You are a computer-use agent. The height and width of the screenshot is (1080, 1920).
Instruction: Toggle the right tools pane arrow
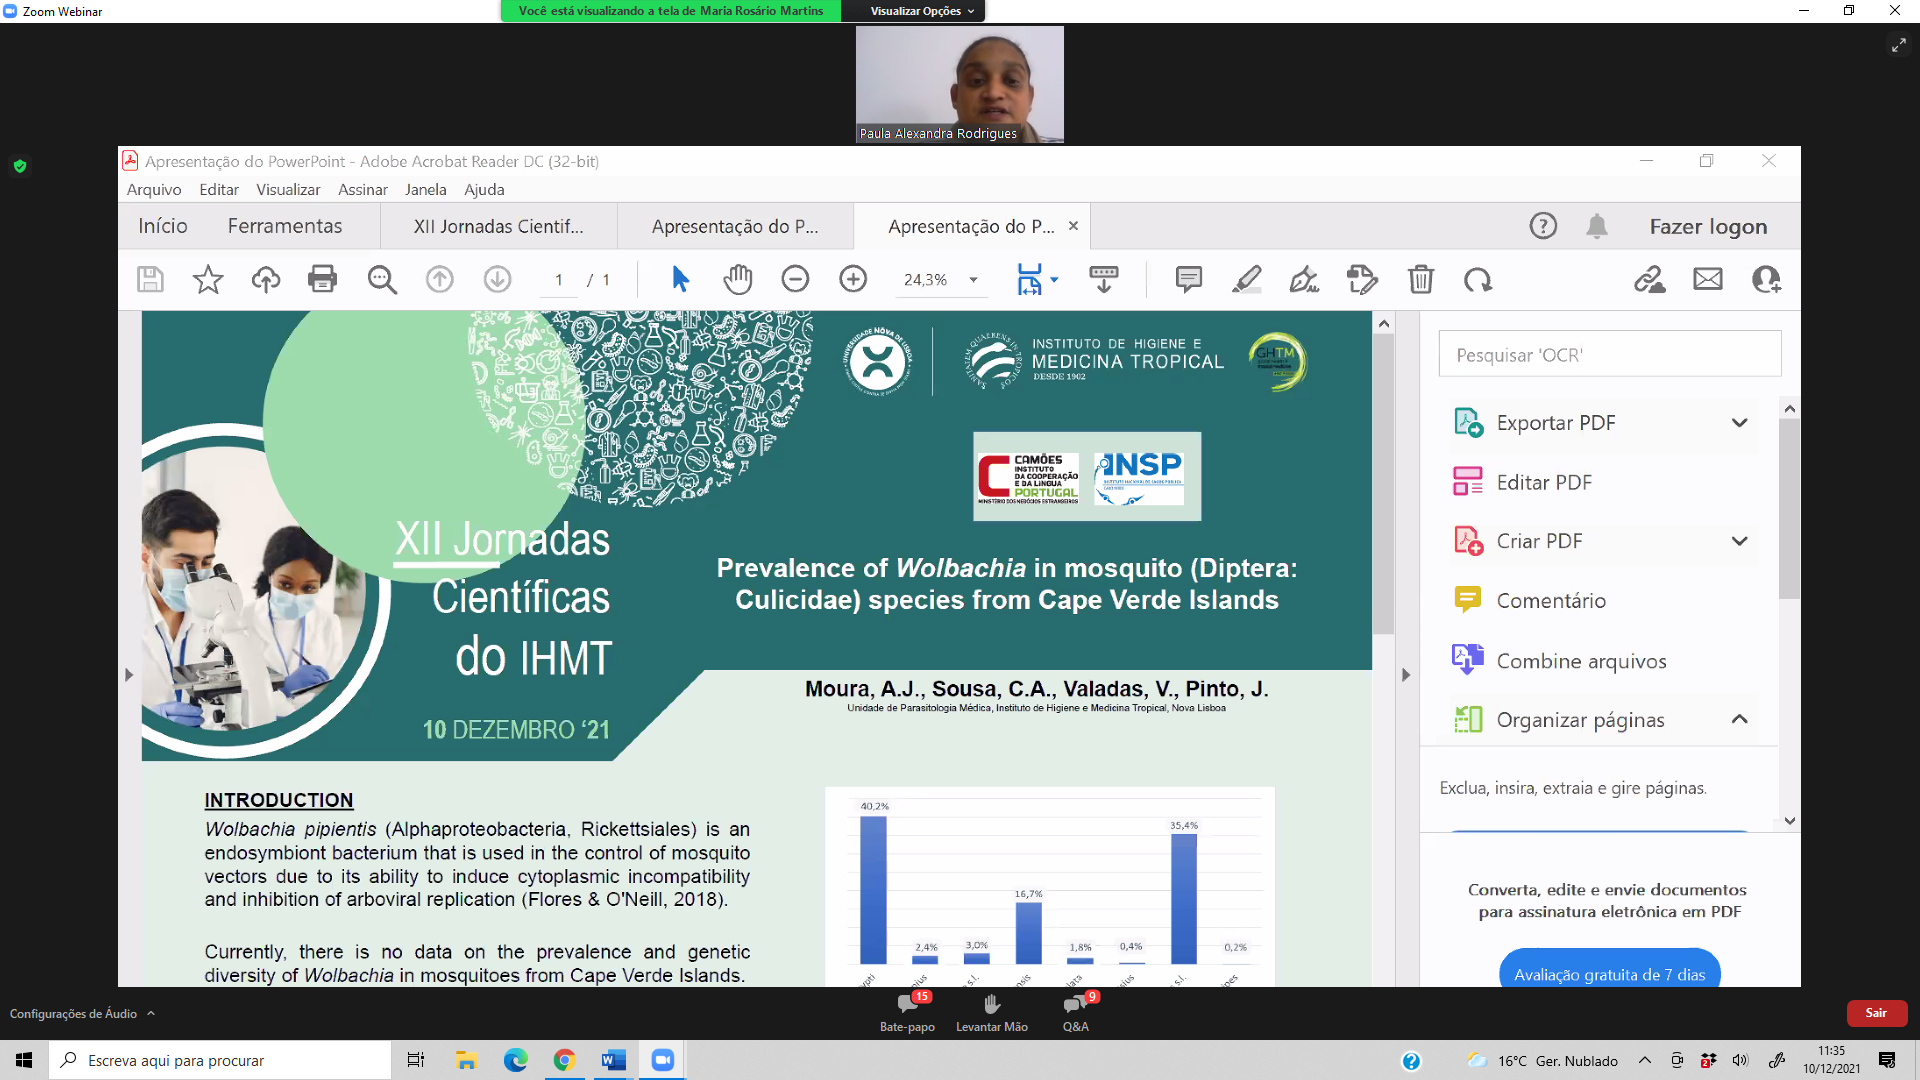click(1405, 675)
